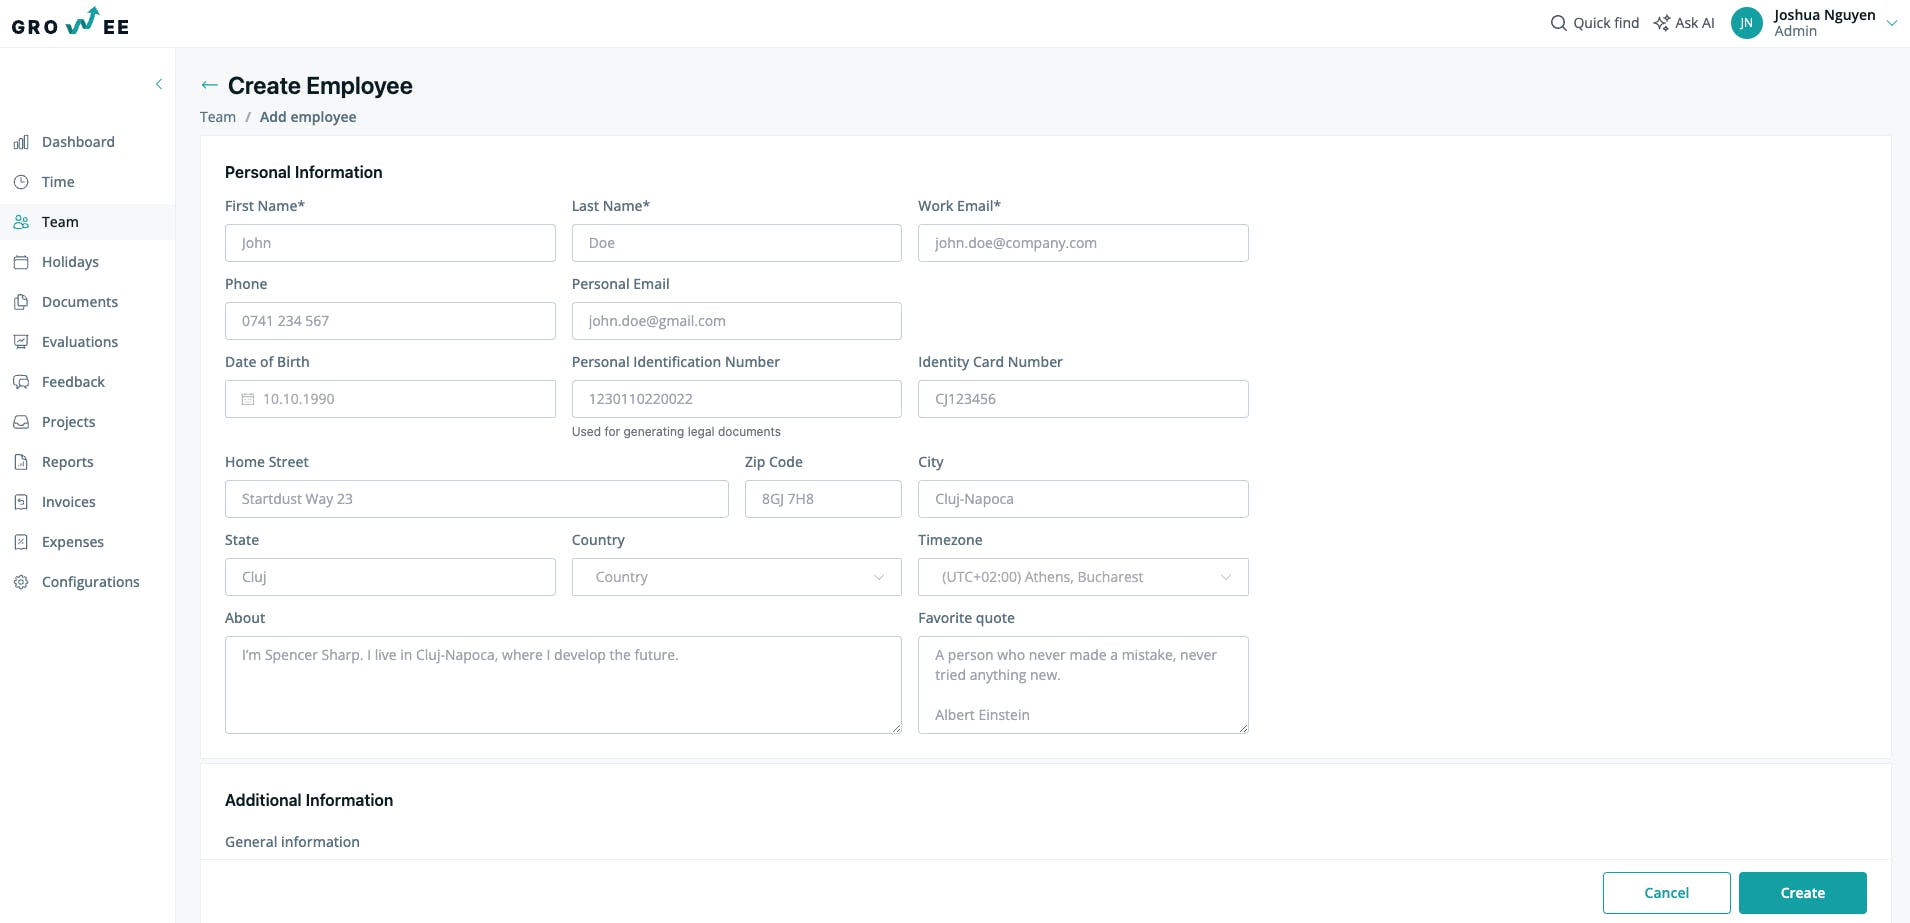Screen dimensions: 1910x923
Task: Open Projects section in sidebar
Action: [x=68, y=422]
